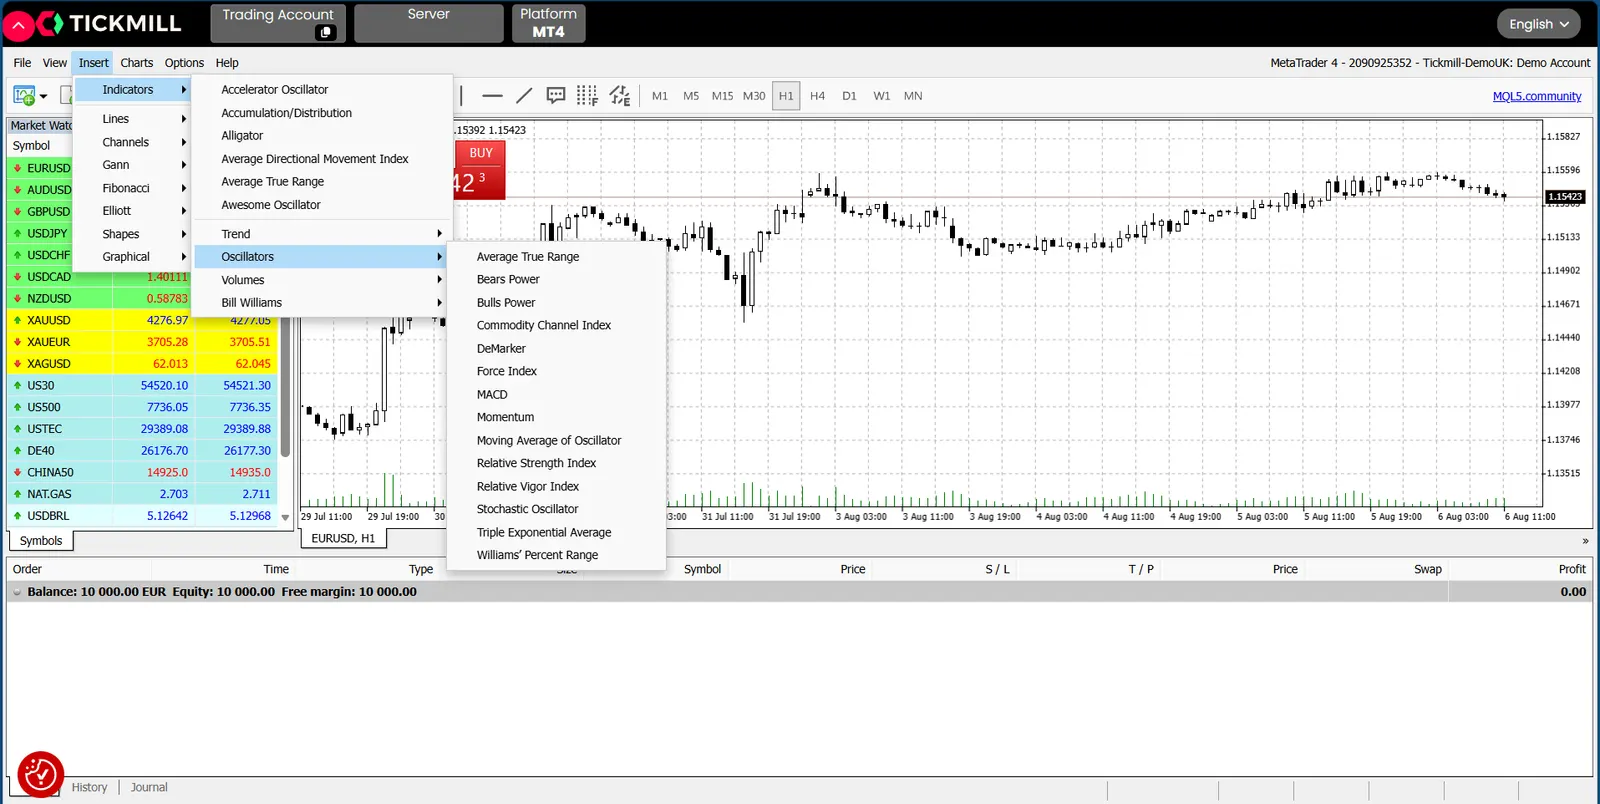Click the USDBRL symbol row
This screenshot has height=804, width=1600.
(x=142, y=516)
